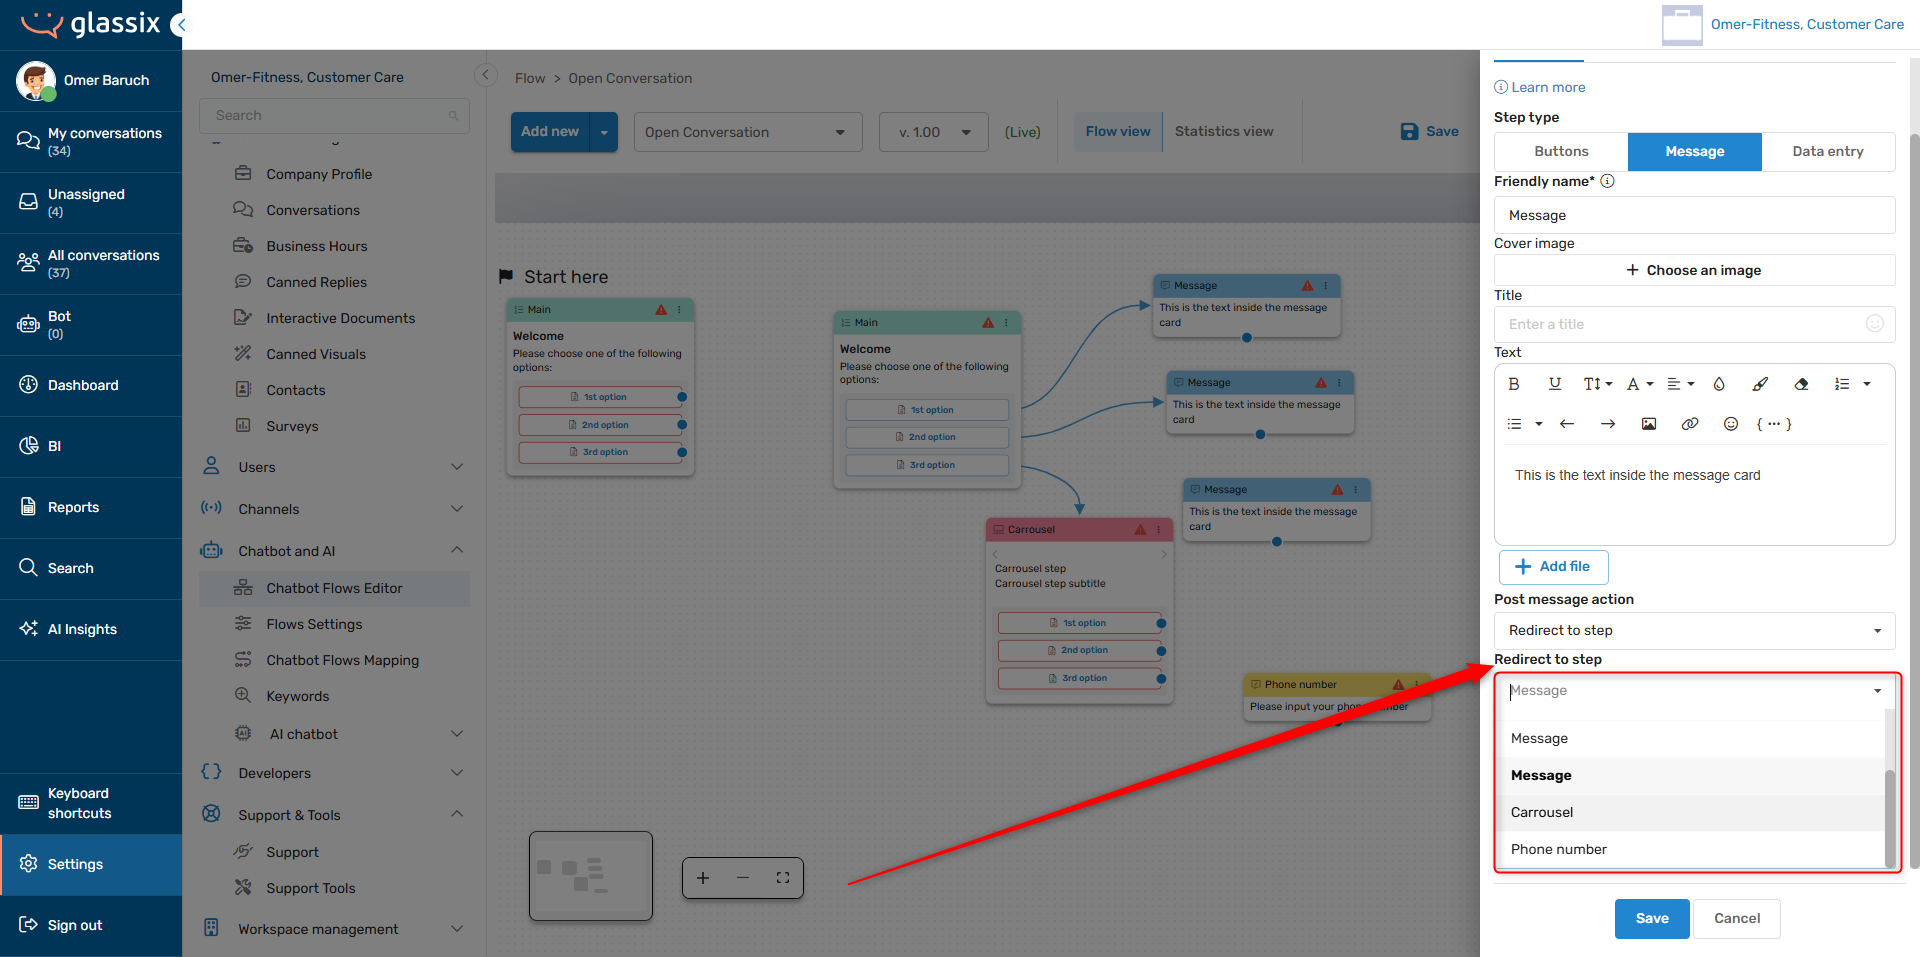Click the right arrow indent icon
The image size is (1920, 957).
click(x=1608, y=424)
